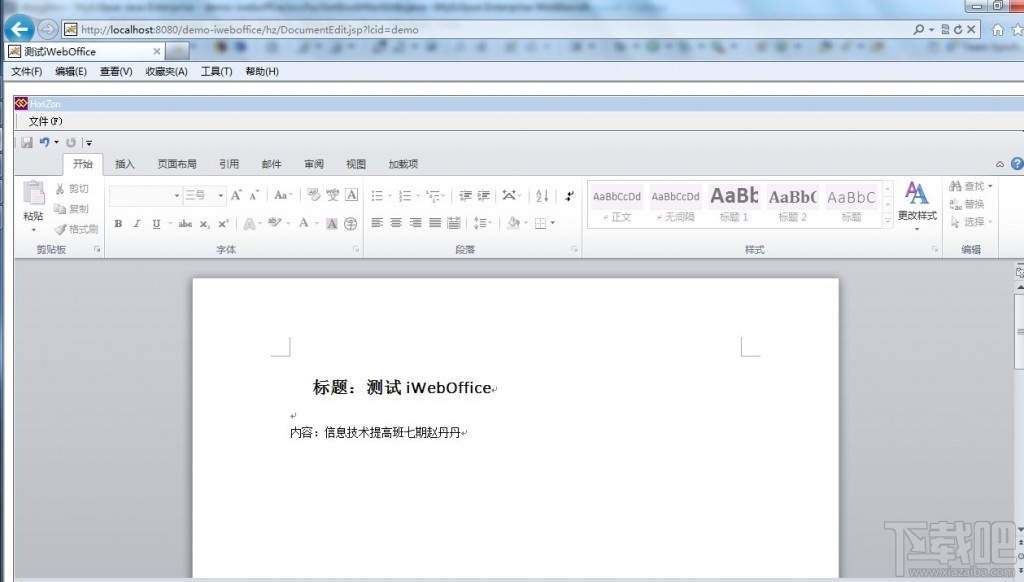Click the browser Home icon
The width and height of the screenshot is (1024, 582).
tap(997, 29)
